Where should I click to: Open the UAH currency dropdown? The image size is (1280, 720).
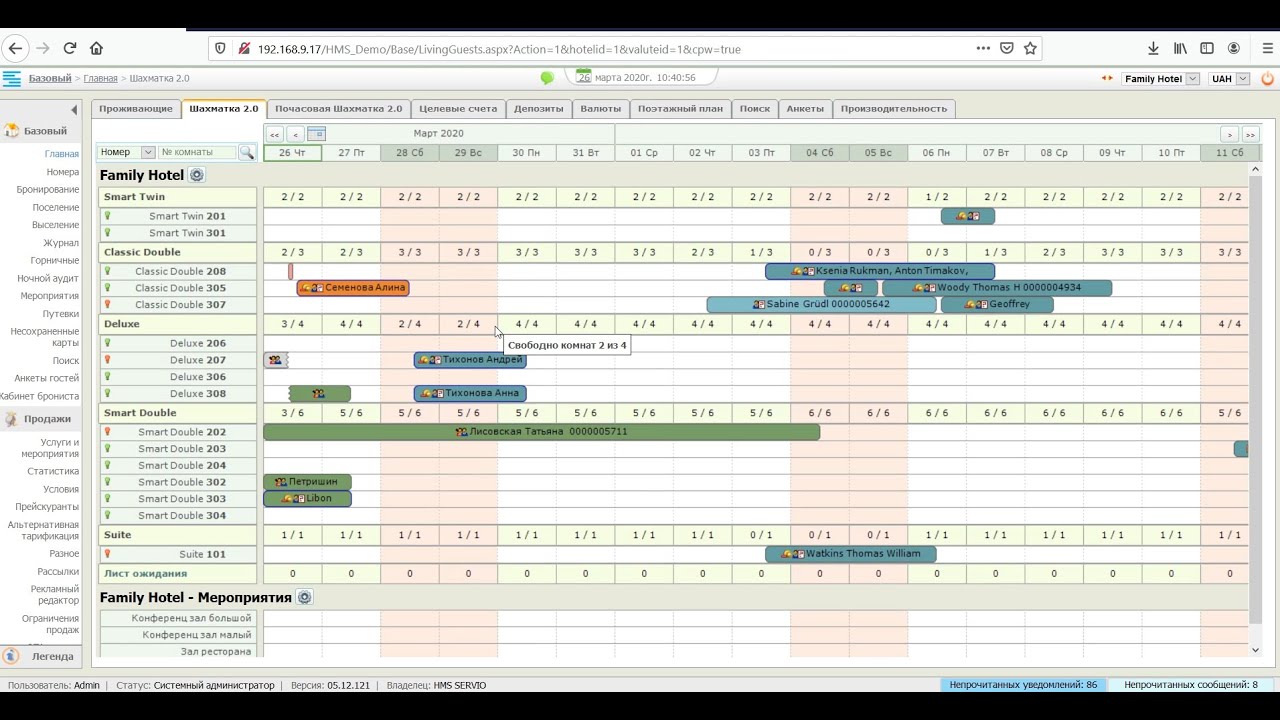point(1229,79)
